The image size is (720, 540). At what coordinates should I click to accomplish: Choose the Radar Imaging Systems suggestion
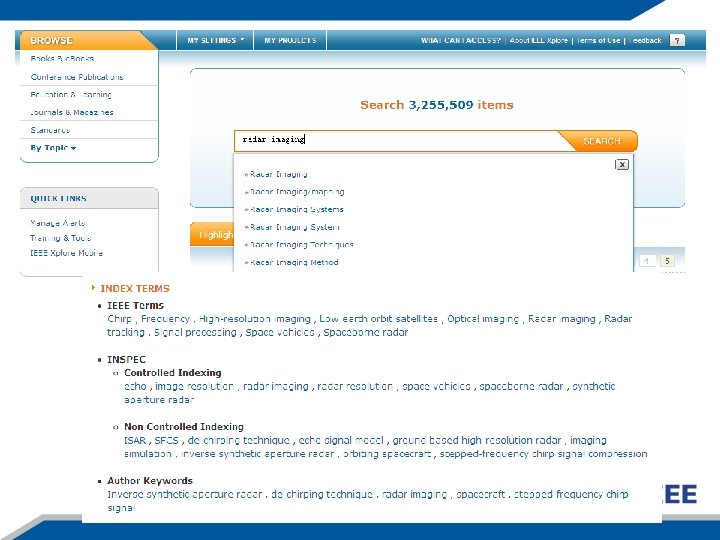297,209
